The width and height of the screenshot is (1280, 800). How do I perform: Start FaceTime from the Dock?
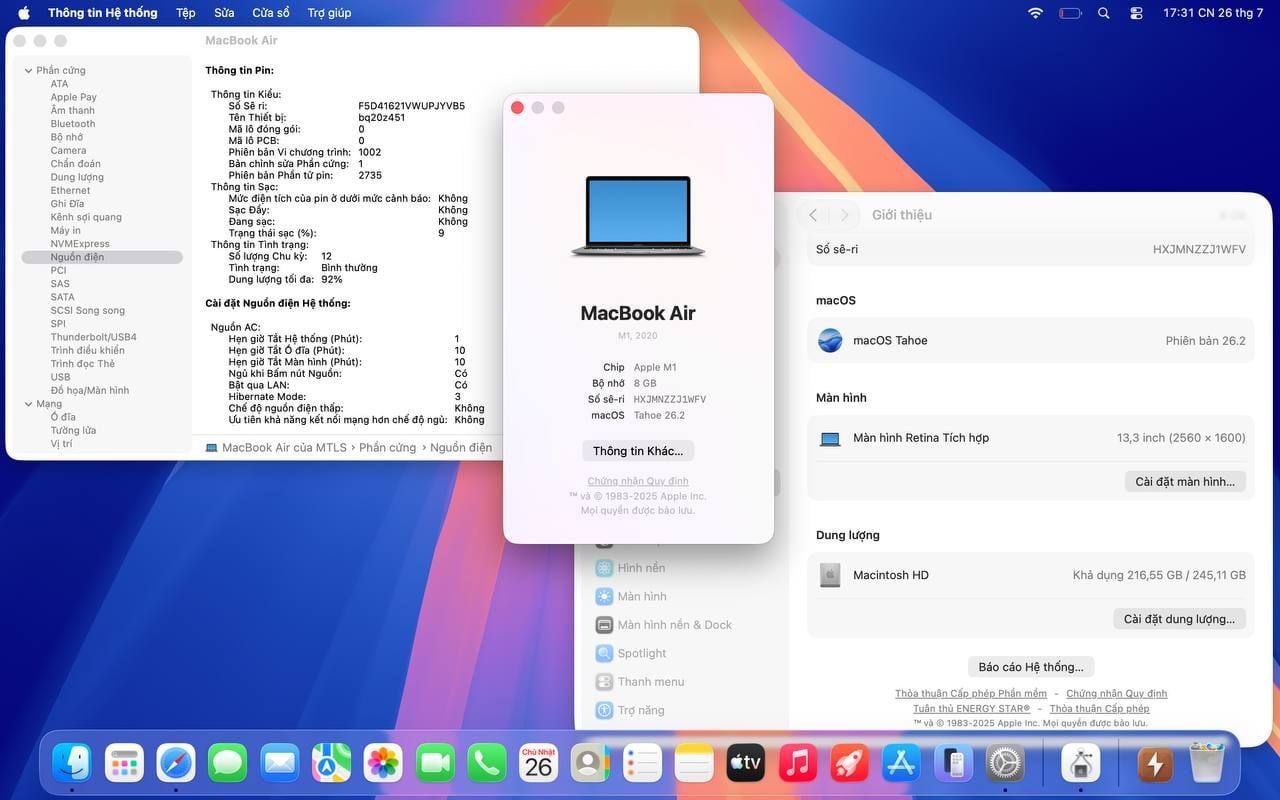point(435,764)
